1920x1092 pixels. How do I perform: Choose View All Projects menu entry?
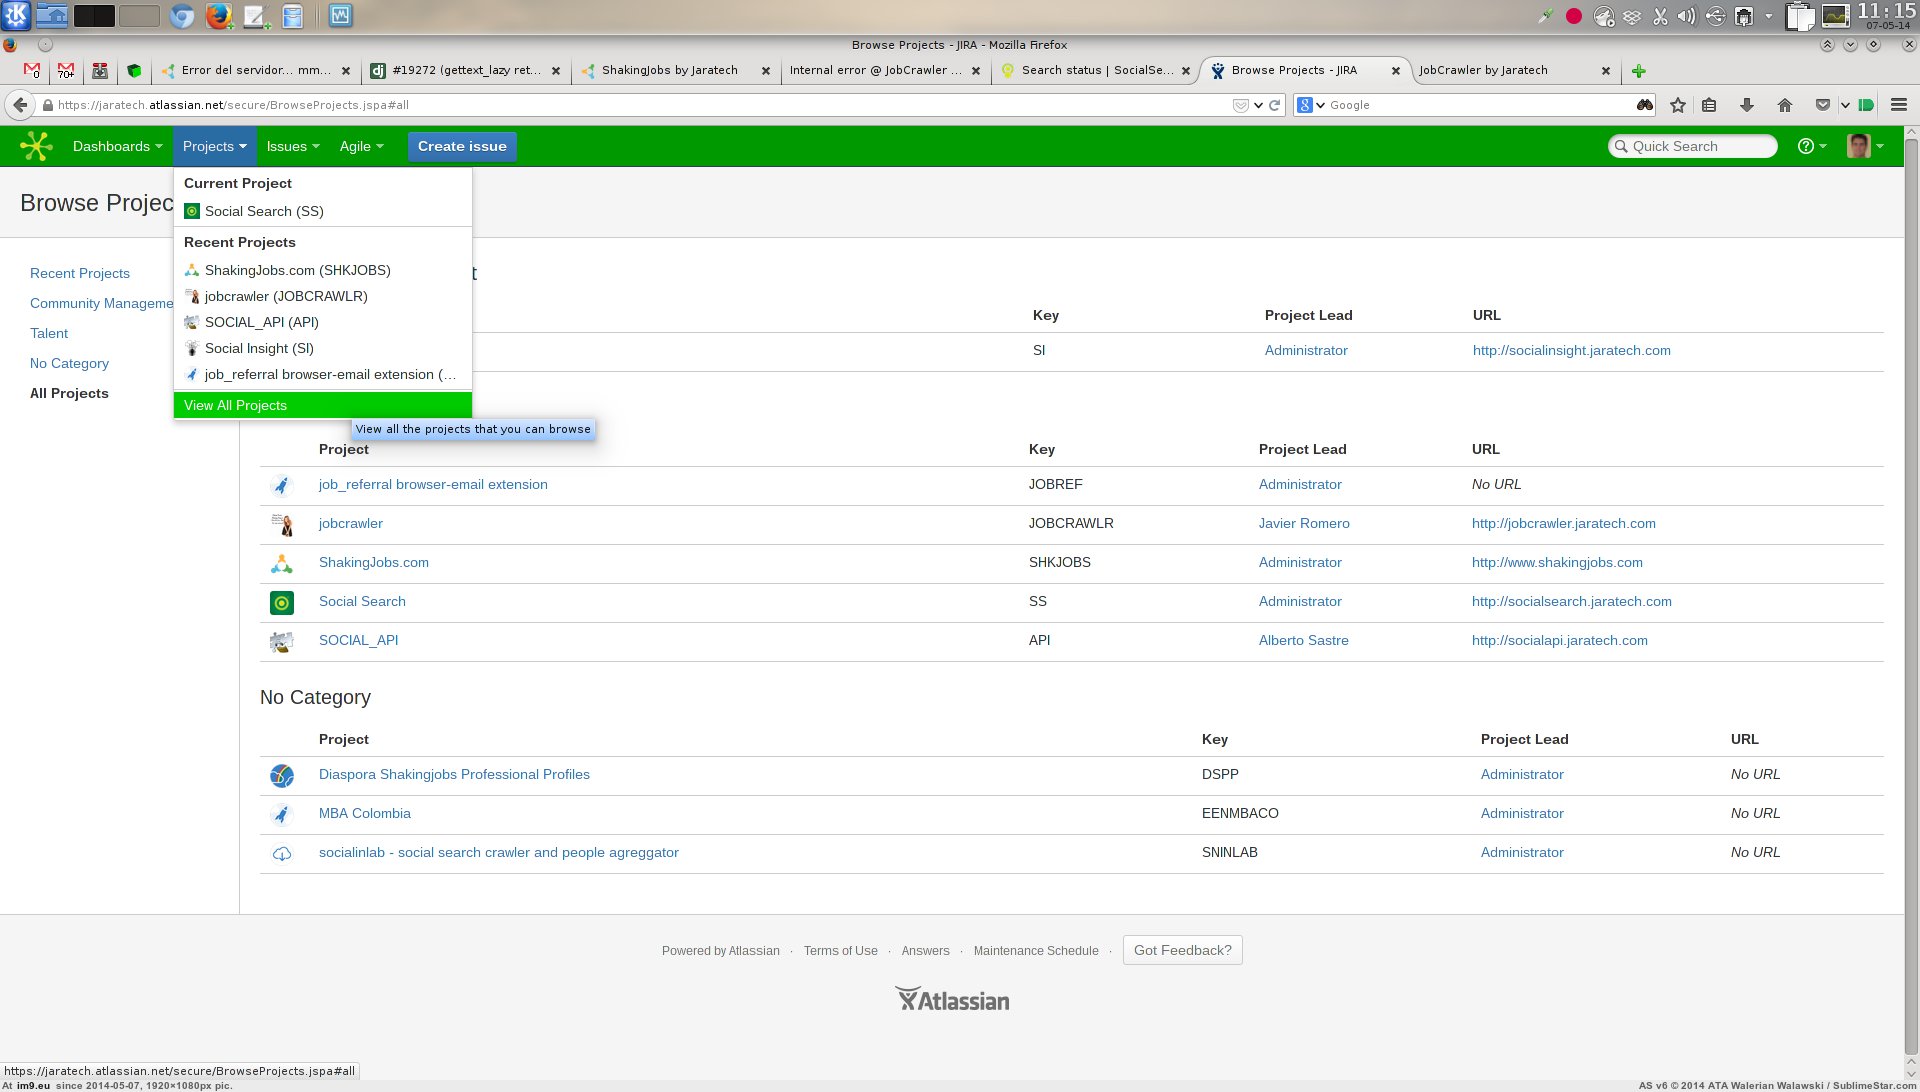click(x=322, y=405)
